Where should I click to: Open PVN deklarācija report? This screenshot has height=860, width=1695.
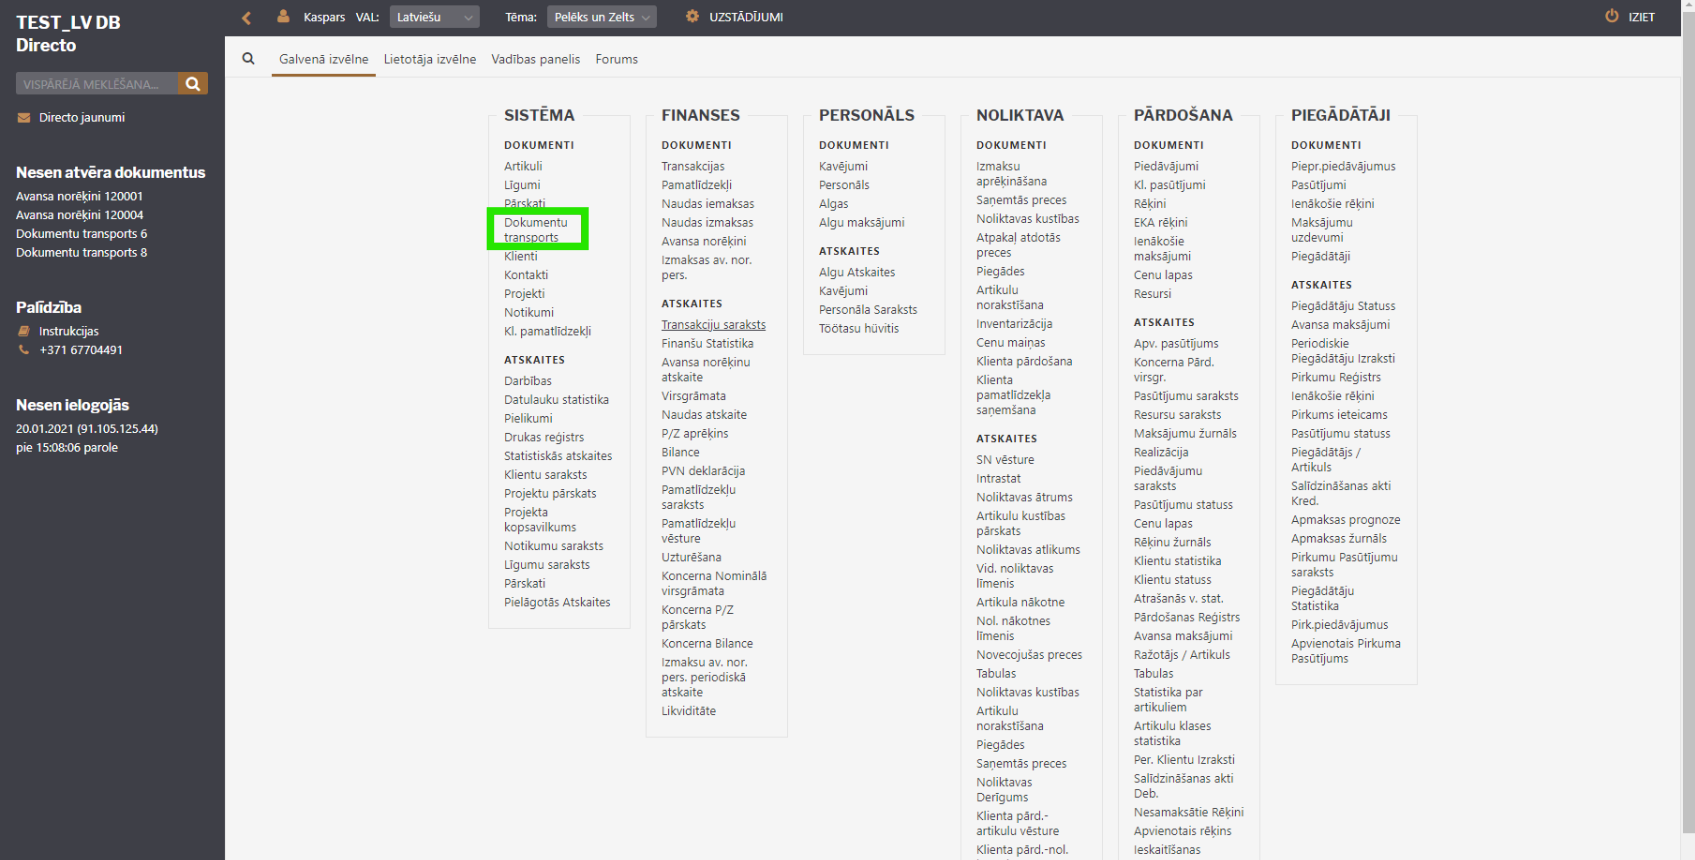[703, 471]
